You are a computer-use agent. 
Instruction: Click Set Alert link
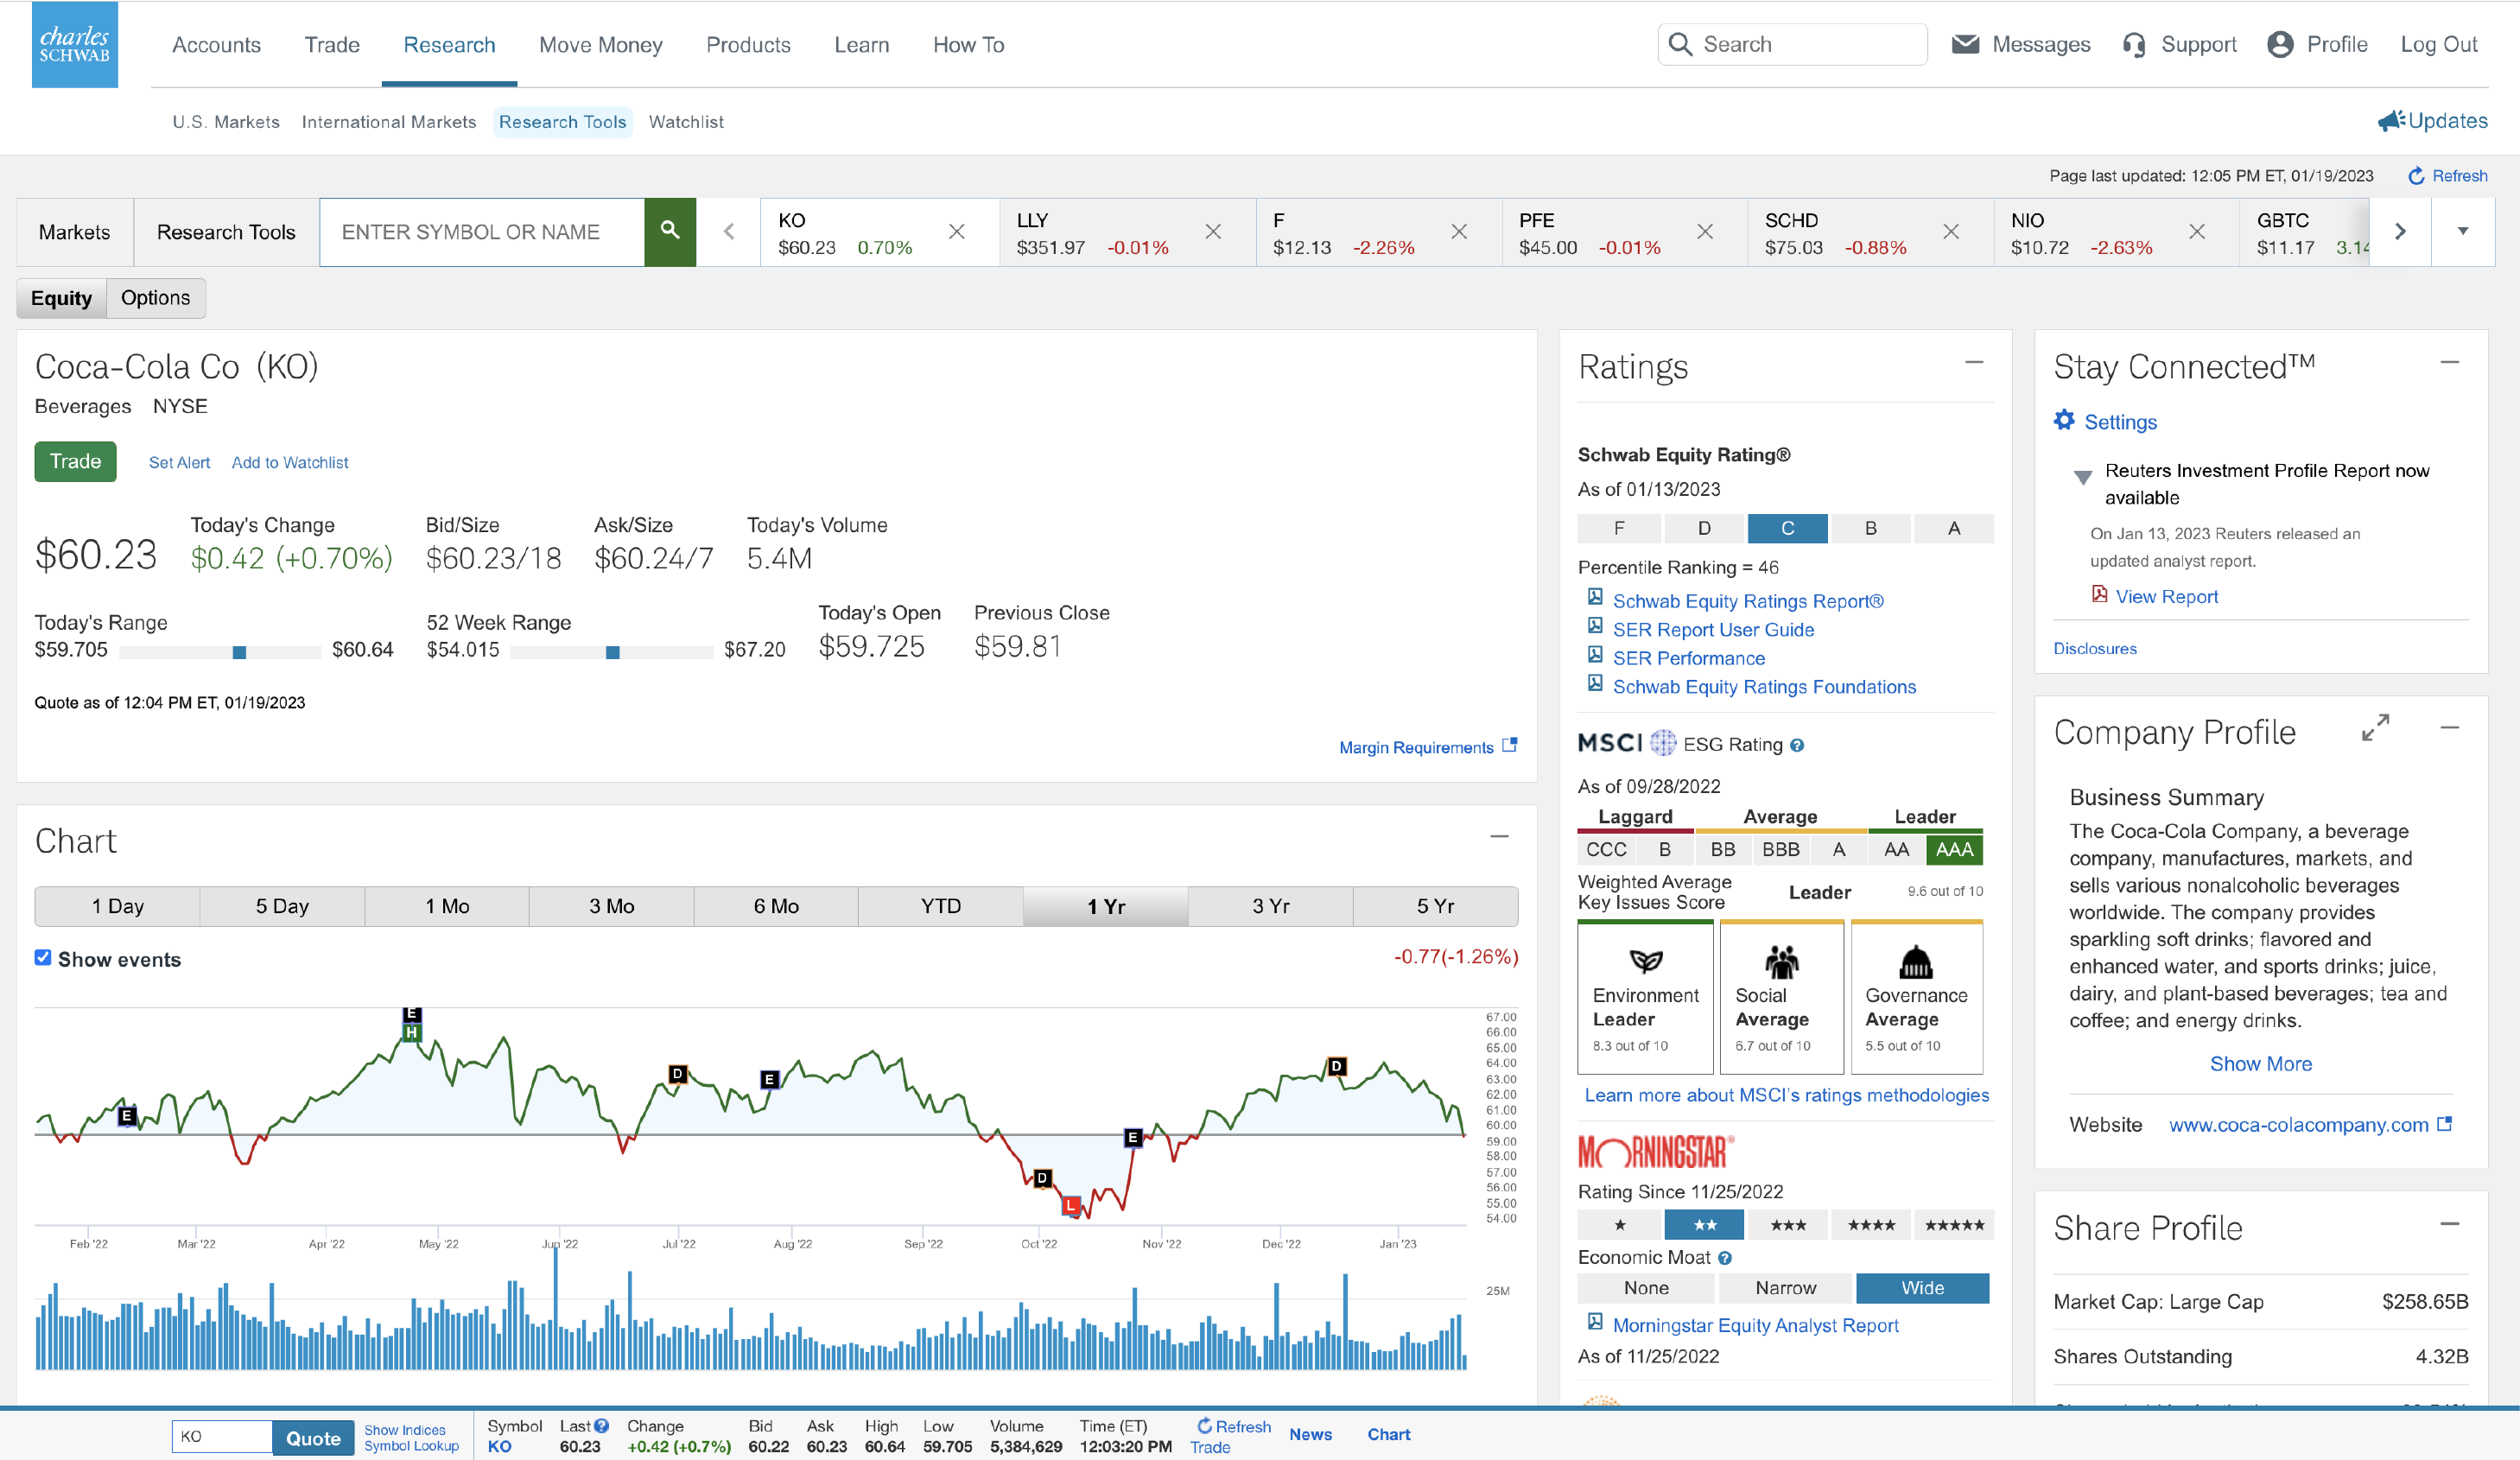(x=179, y=463)
